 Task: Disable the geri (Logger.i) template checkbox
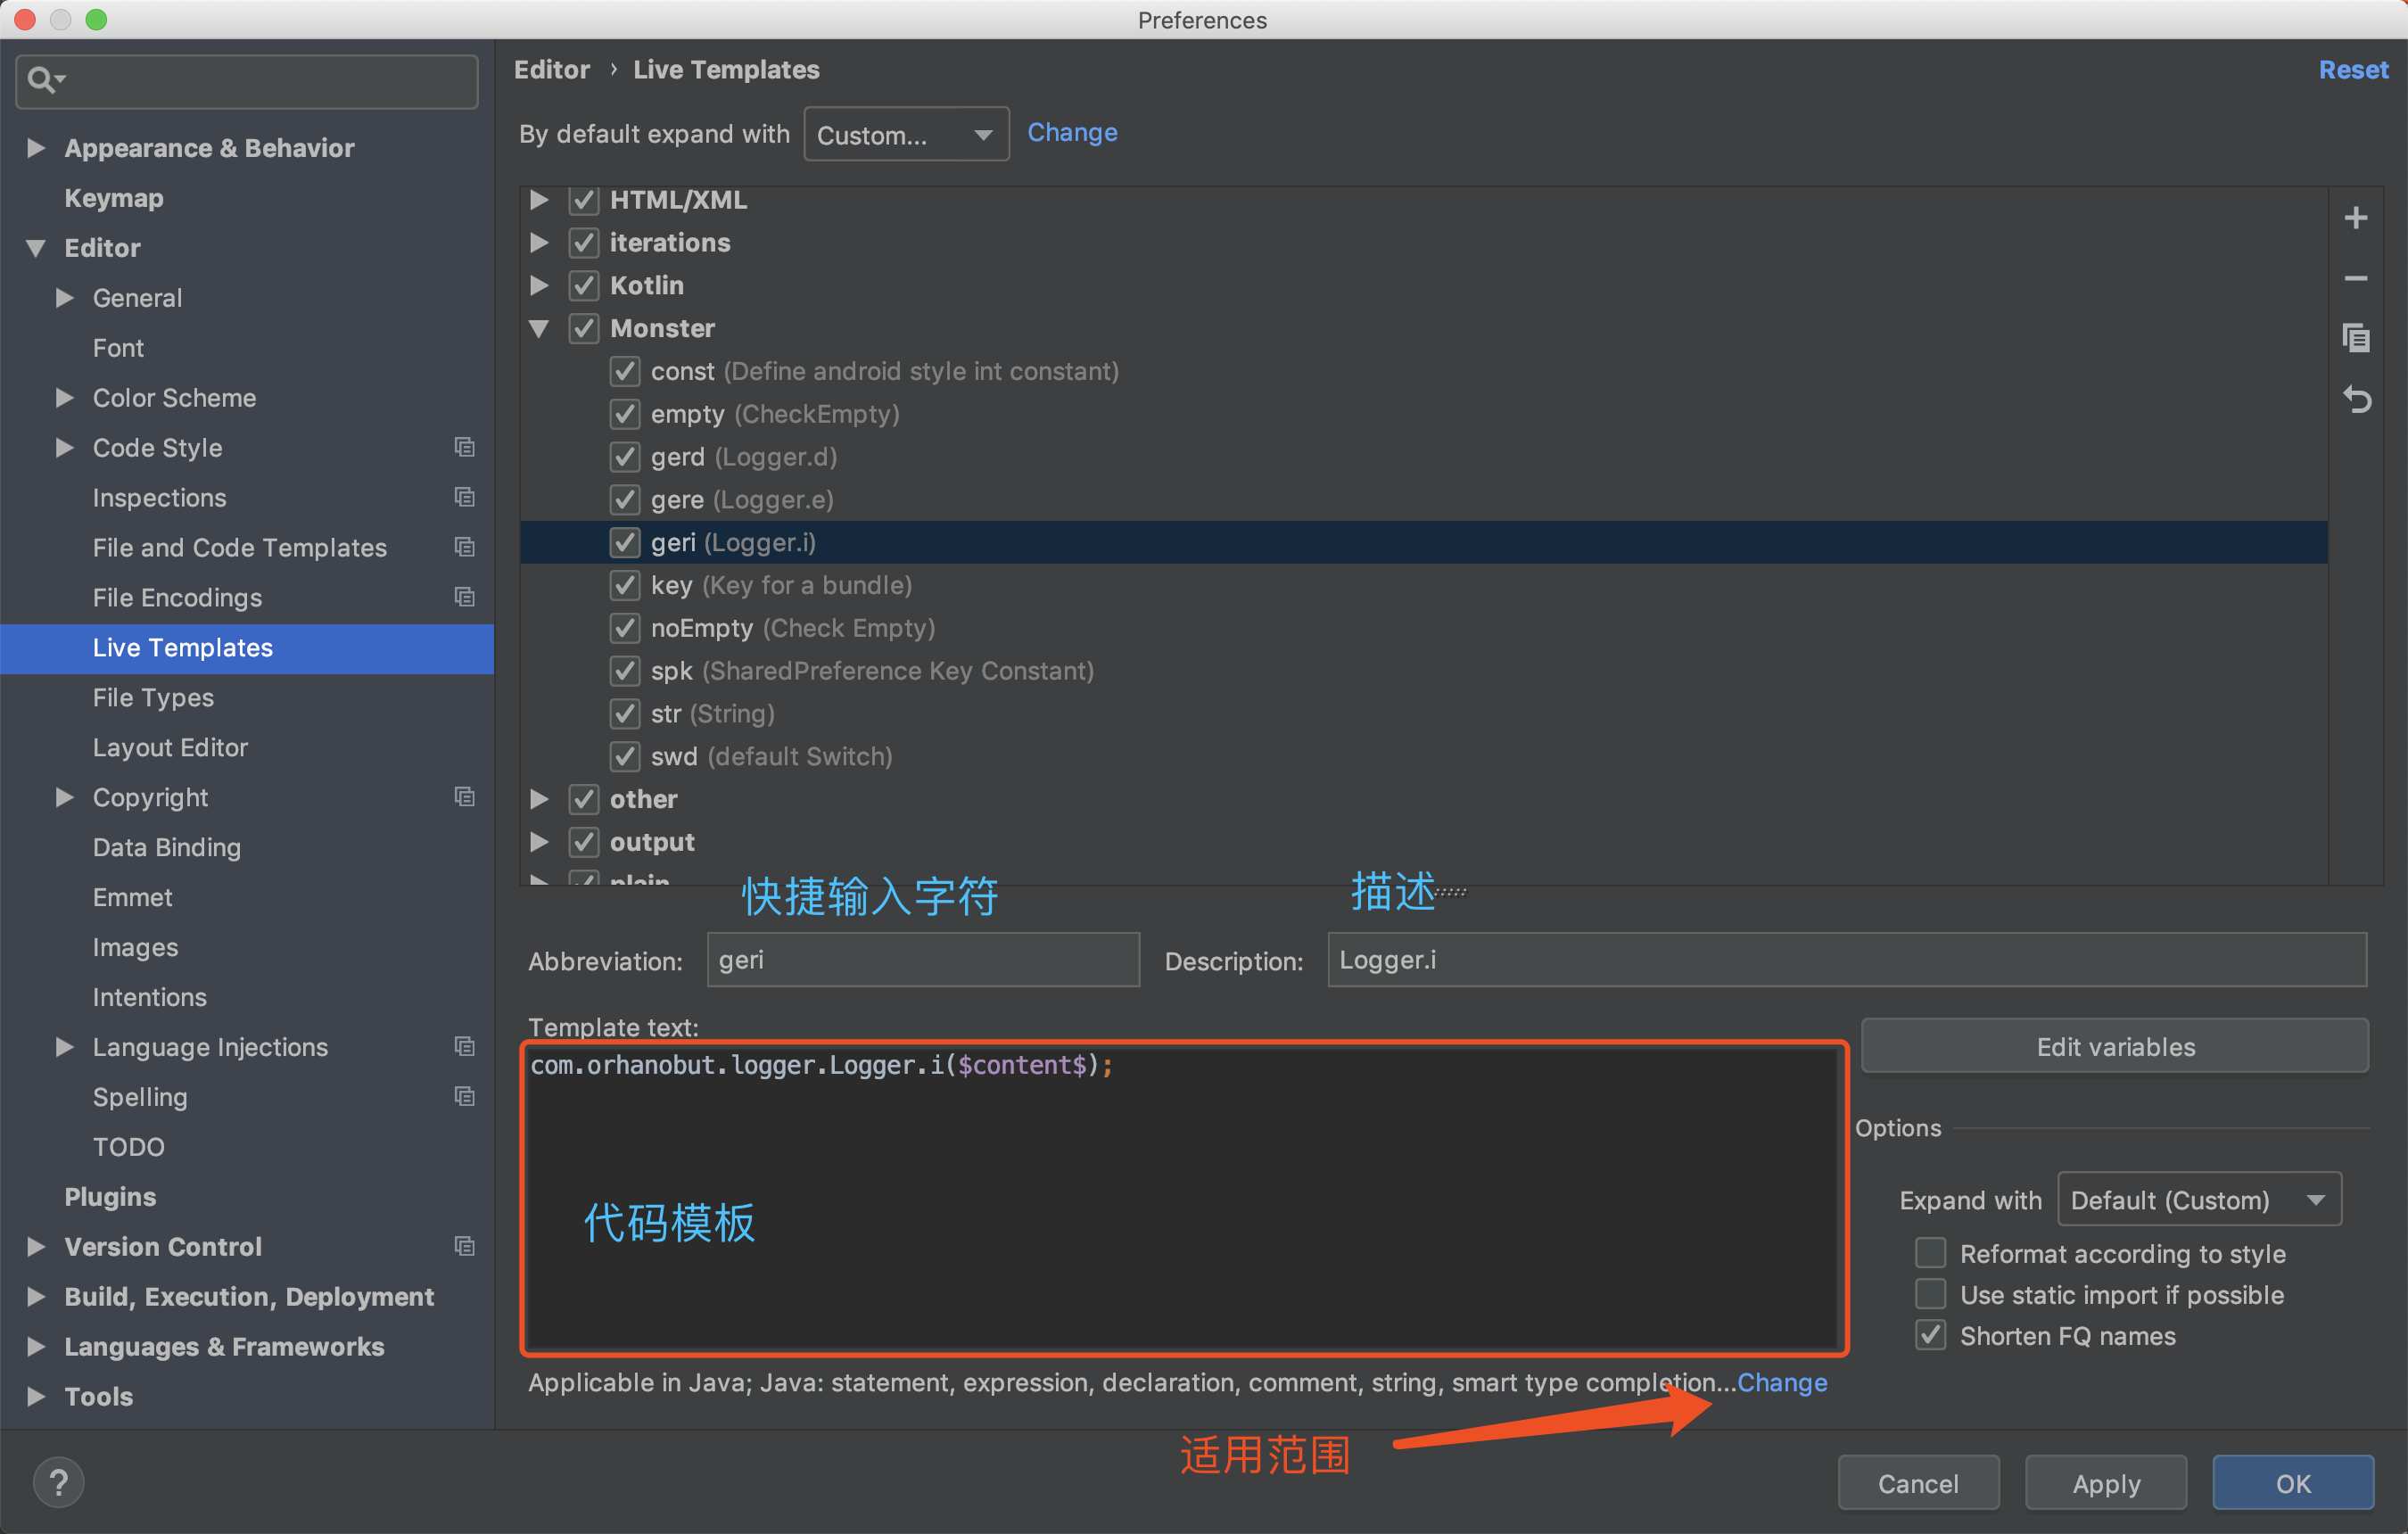(625, 542)
